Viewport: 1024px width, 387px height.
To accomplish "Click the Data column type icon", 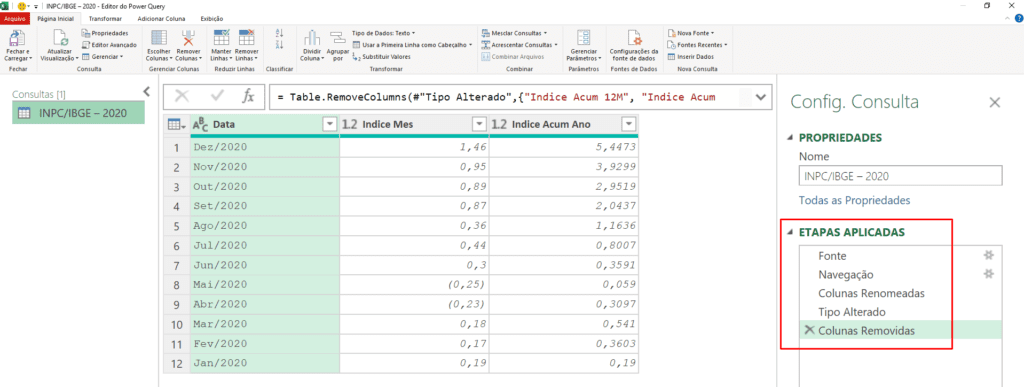I will tap(201, 124).
